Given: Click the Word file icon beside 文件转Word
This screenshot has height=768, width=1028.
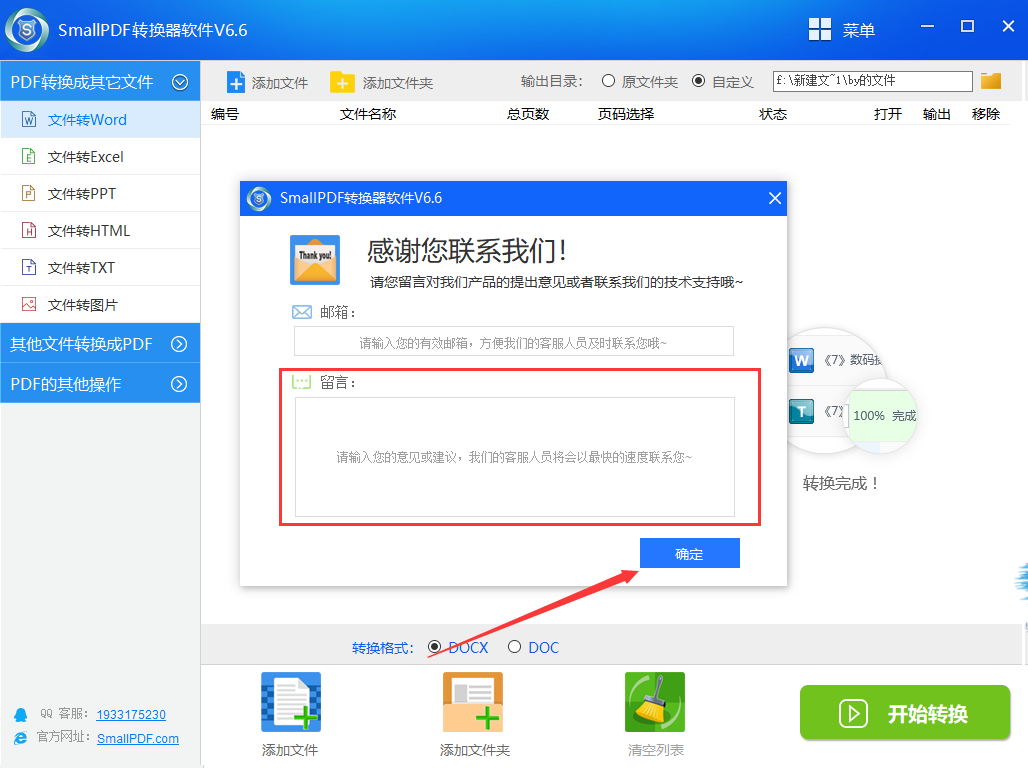Looking at the screenshot, I should click(x=29, y=119).
